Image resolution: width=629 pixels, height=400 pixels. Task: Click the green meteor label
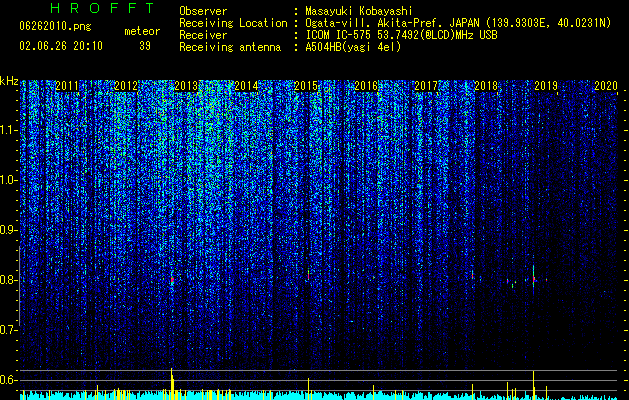(142, 31)
